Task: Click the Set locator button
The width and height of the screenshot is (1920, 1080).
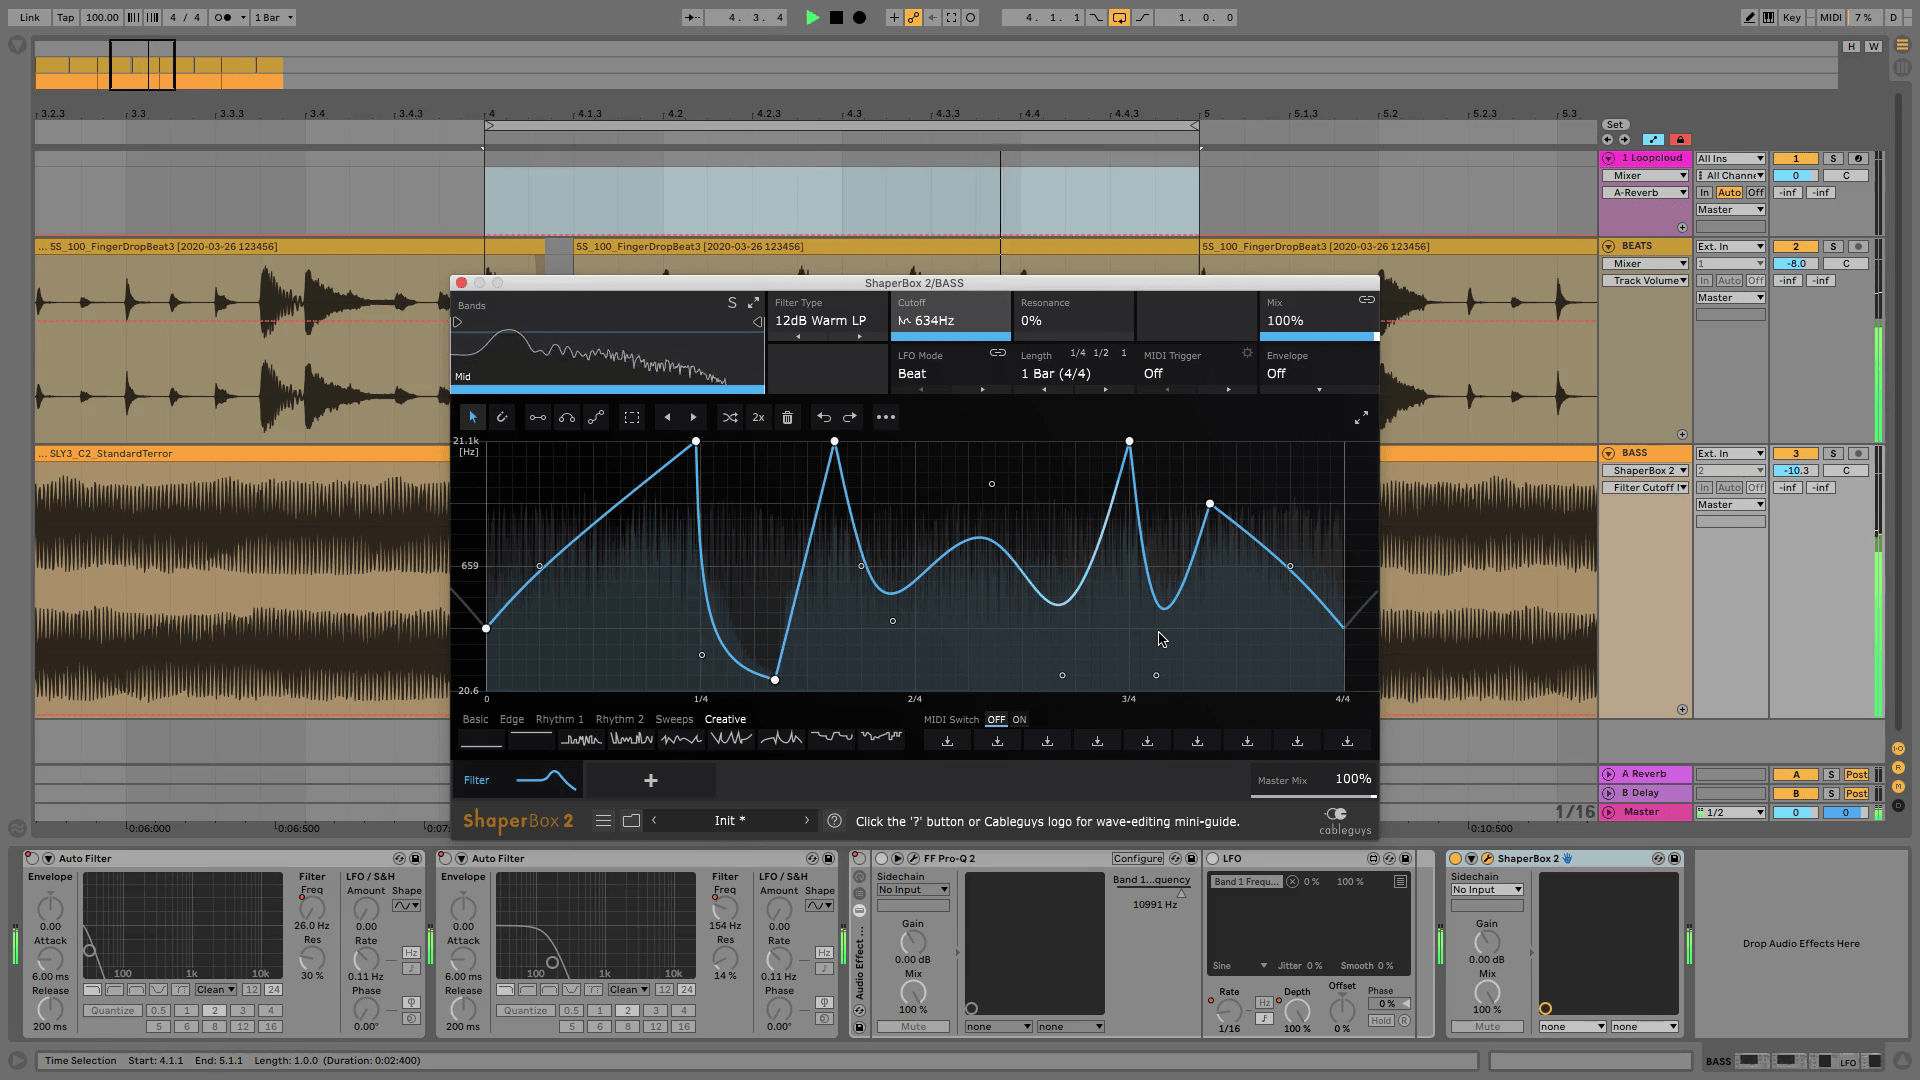Action: (1615, 125)
